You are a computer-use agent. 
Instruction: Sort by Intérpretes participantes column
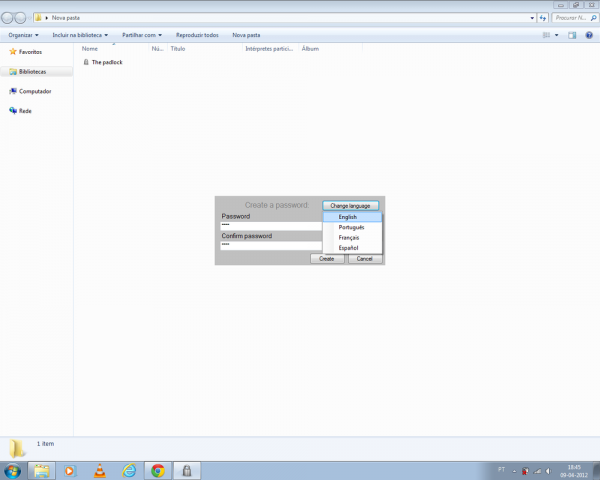click(270, 49)
